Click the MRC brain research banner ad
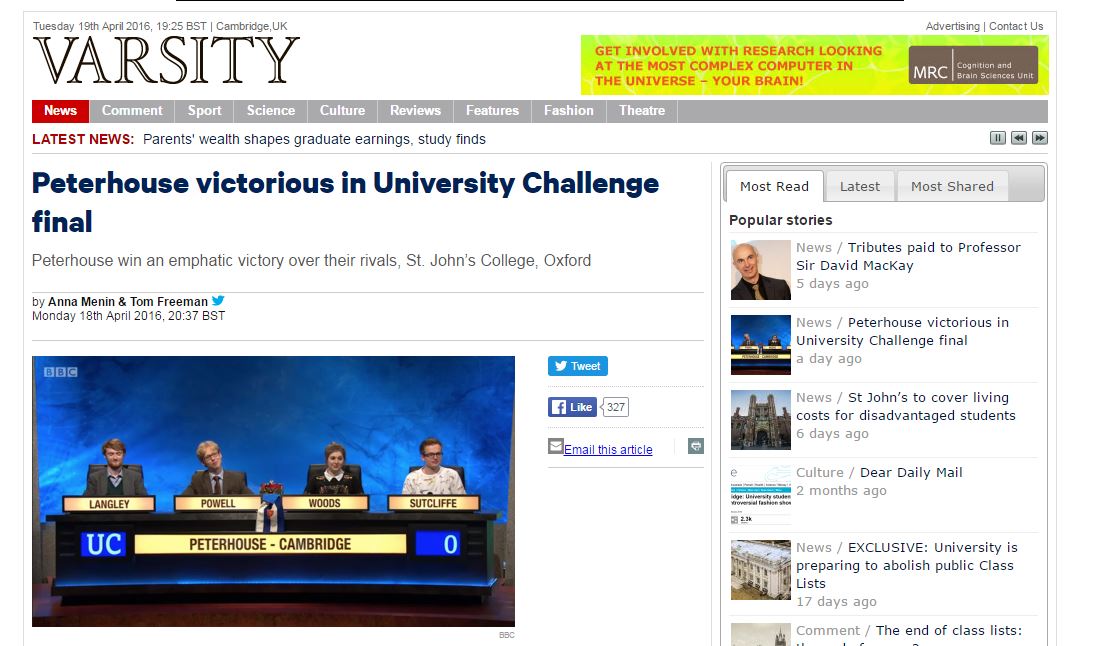The image size is (1096, 646). [x=814, y=65]
